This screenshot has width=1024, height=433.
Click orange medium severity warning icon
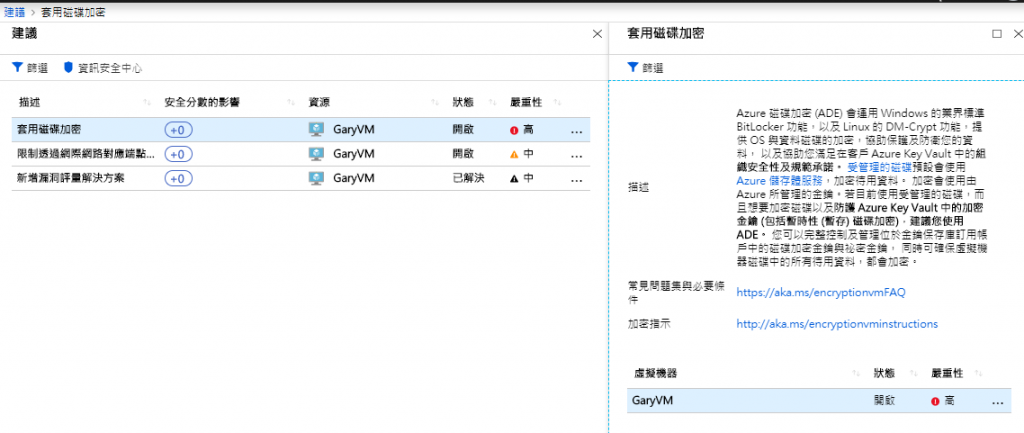(514, 155)
